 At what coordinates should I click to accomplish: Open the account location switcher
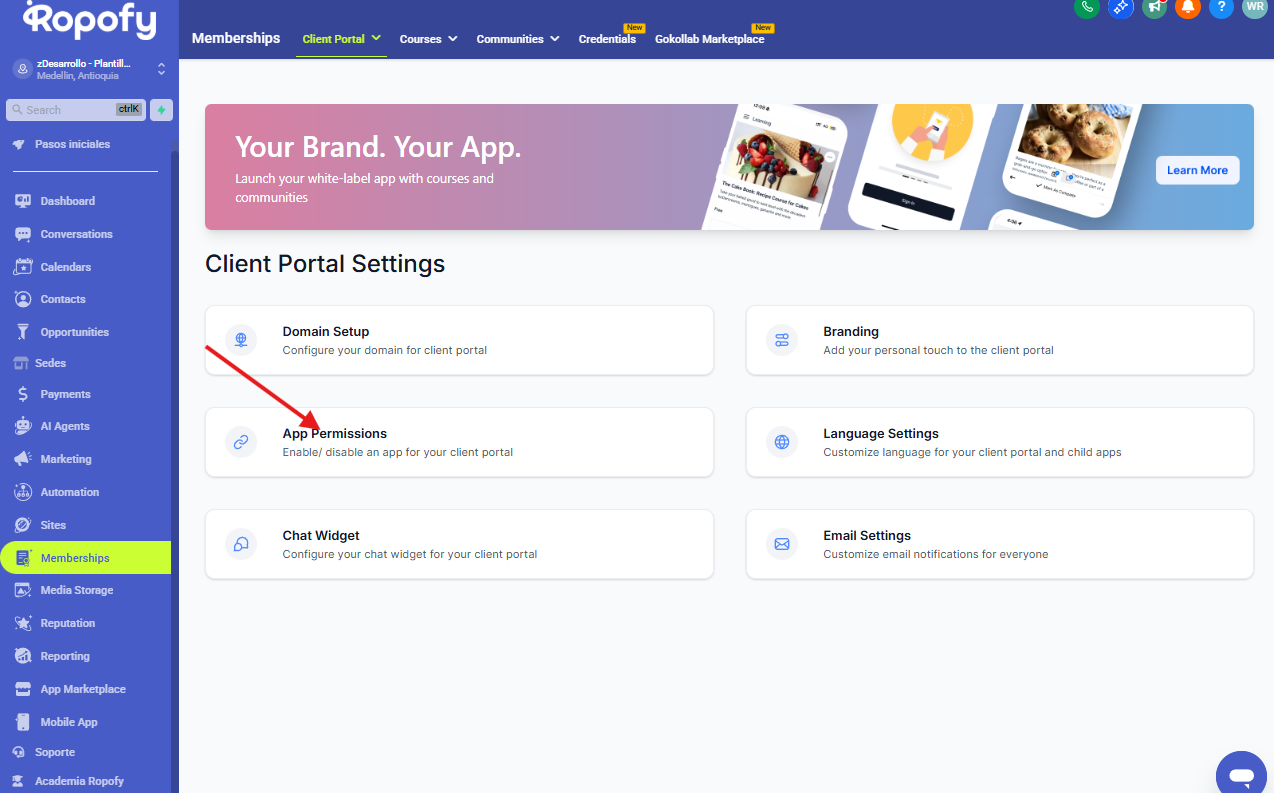(88, 69)
